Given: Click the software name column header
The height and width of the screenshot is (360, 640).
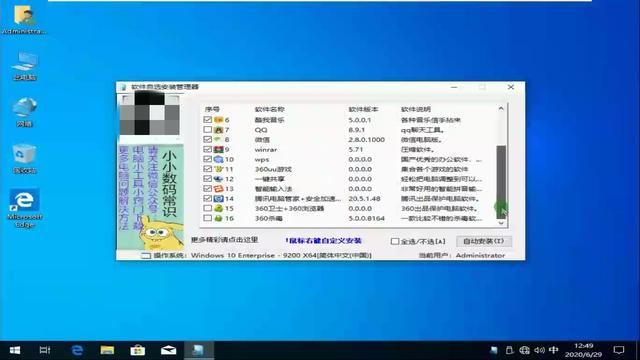Looking at the screenshot, I should (270, 109).
